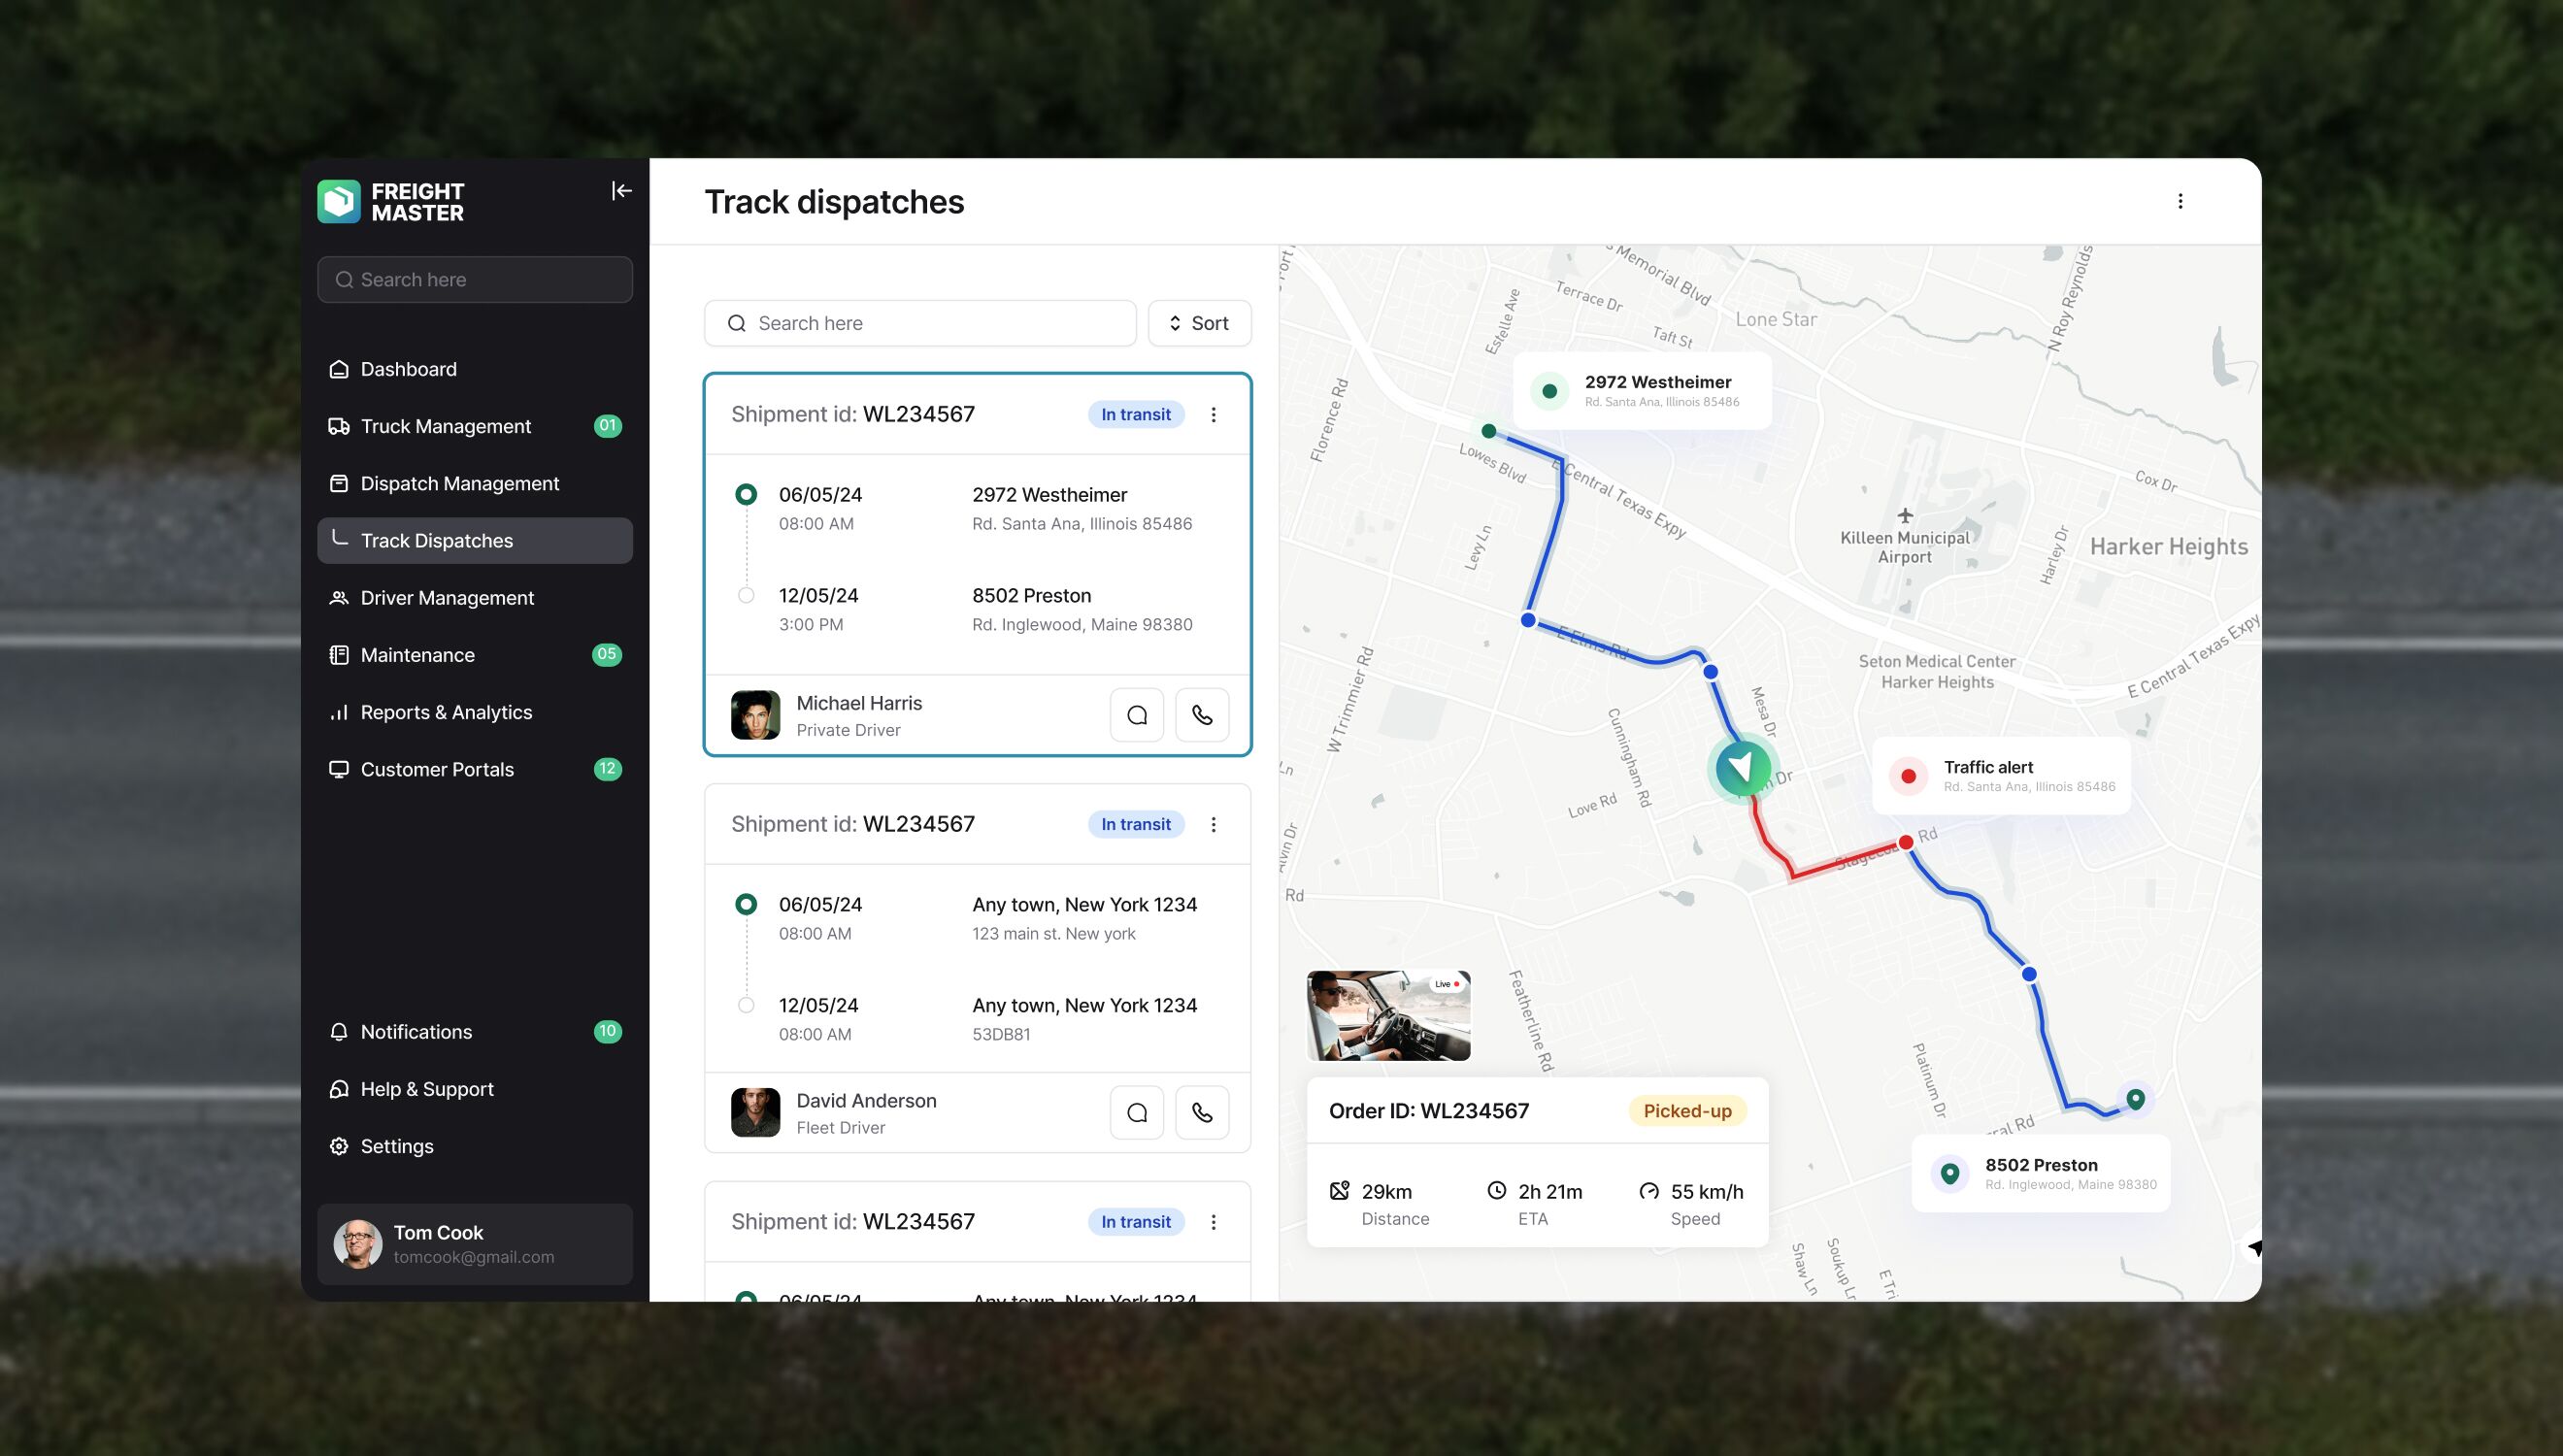Call driver Michael Harris
Screen dimensions: 2563x1456
point(1202,715)
